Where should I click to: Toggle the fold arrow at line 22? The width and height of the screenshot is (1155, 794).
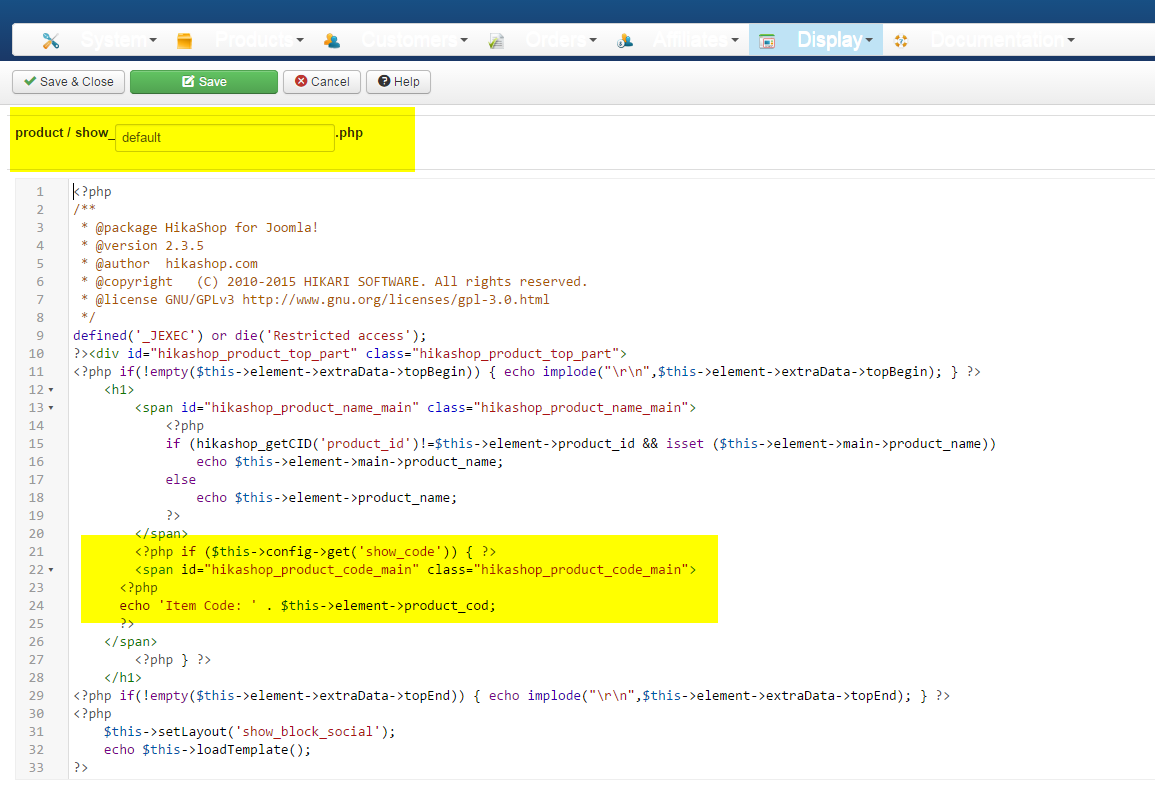point(50,570)
